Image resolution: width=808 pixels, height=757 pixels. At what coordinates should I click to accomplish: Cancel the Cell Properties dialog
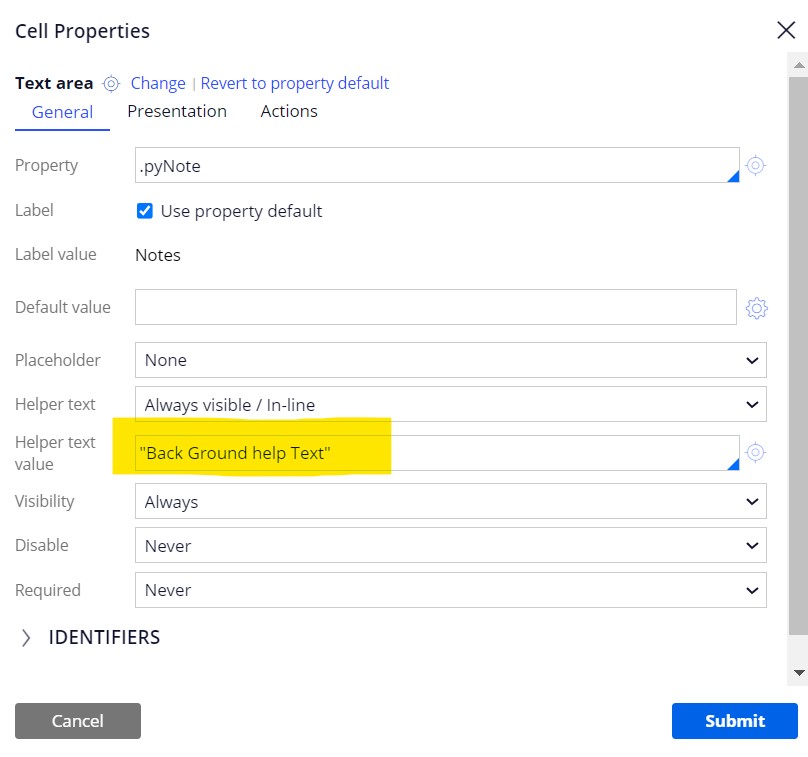coord(77,720)
